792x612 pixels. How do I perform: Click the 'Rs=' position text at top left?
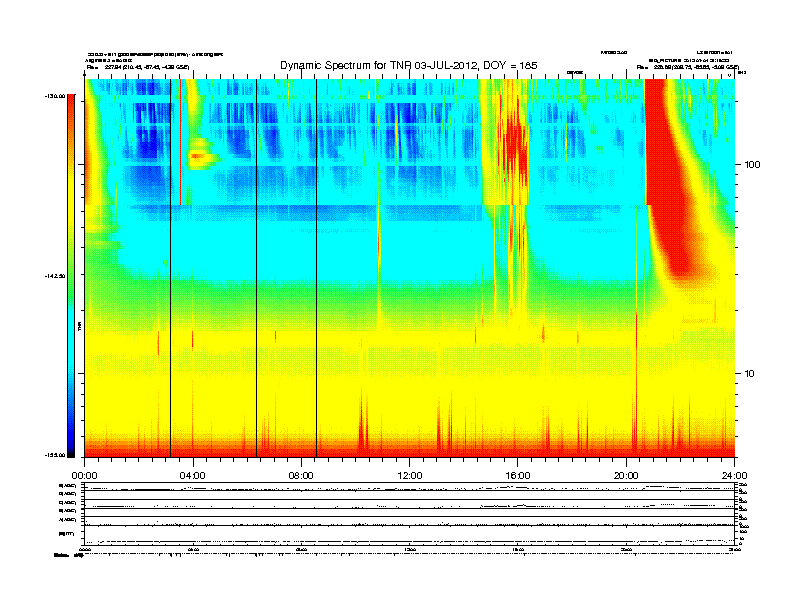138,67
